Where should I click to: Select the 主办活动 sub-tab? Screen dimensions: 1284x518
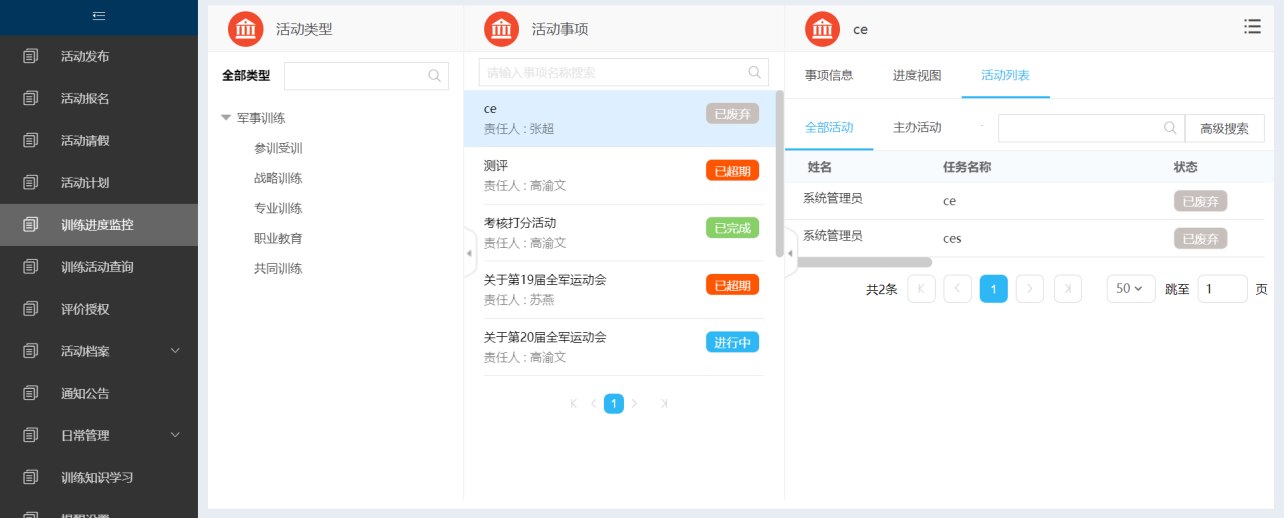click(x=917, y=128)
